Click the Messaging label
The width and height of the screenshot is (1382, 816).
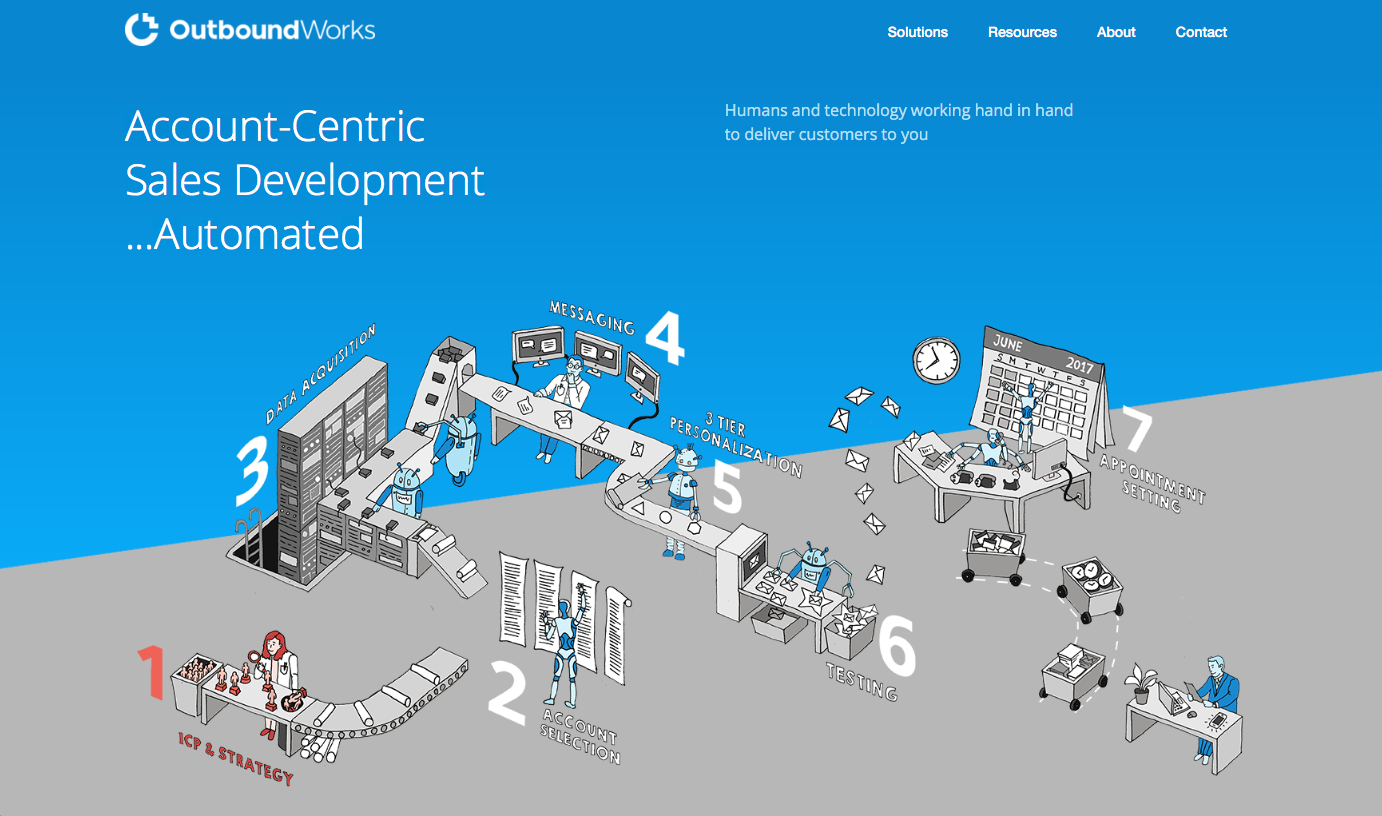tap(591, 316)
